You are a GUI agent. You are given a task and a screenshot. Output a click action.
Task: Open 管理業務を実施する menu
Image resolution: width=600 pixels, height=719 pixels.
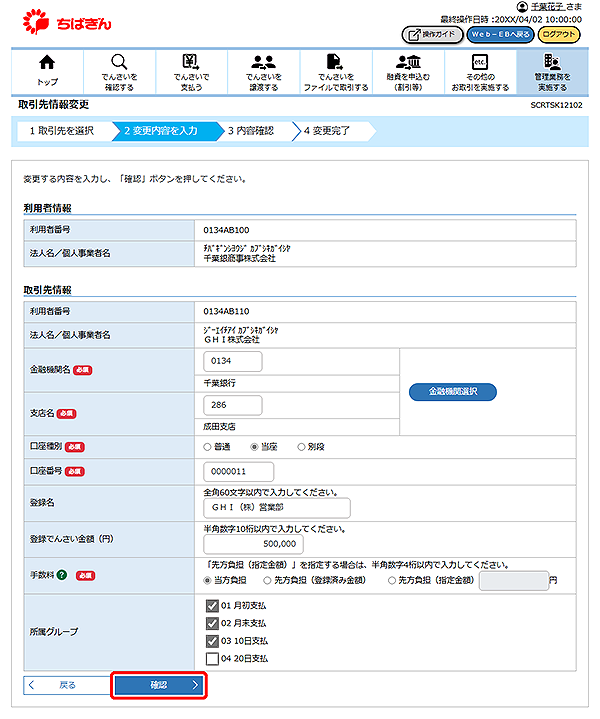click(x=552, y=72)
